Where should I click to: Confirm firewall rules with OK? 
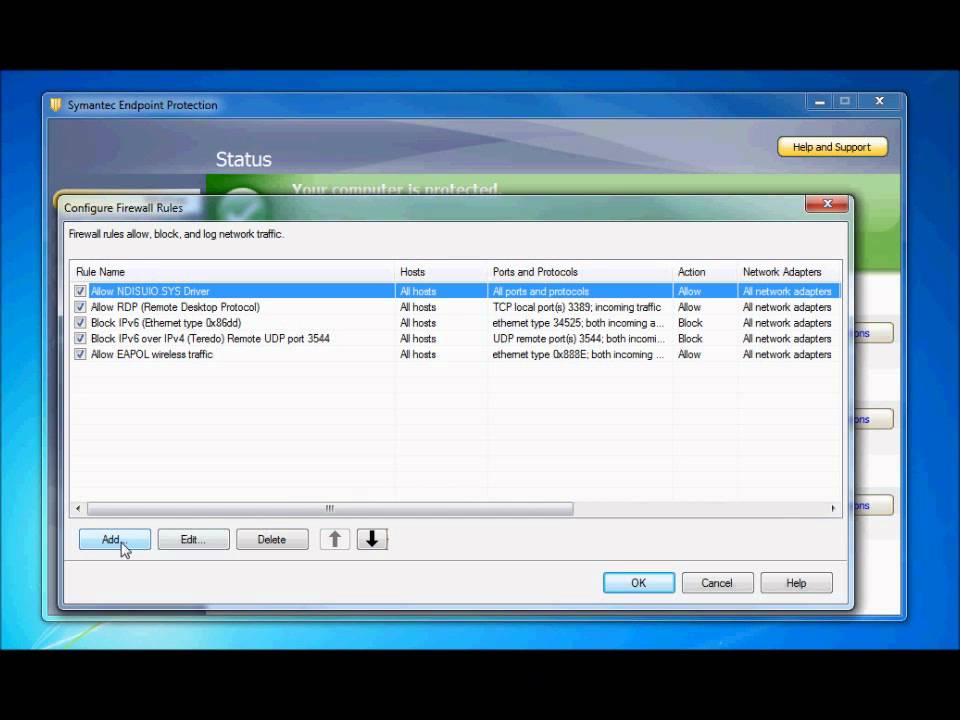(639, 583)
